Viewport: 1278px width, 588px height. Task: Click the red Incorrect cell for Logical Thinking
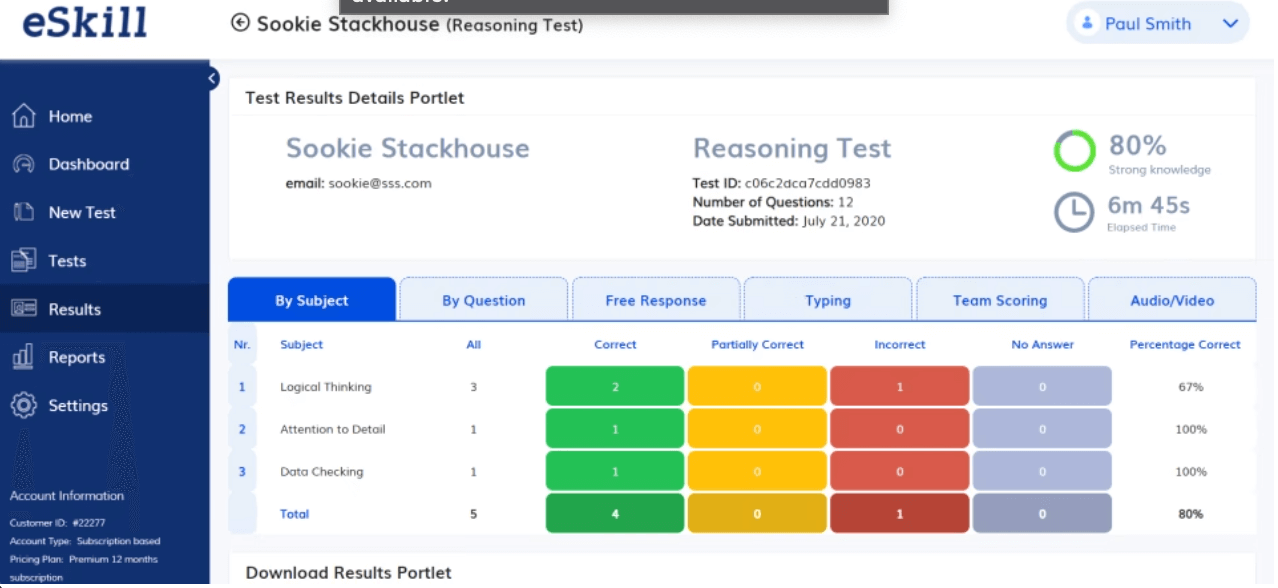pos(900,386)
